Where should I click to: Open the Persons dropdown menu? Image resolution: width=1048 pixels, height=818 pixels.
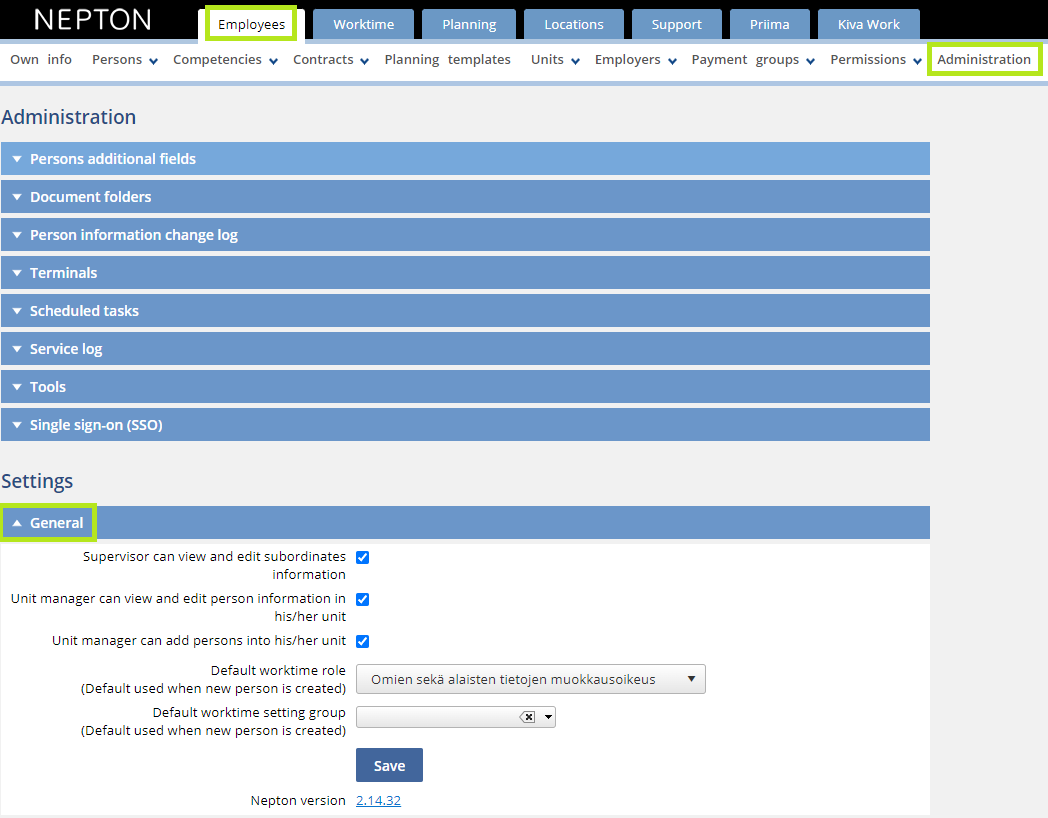124,59
